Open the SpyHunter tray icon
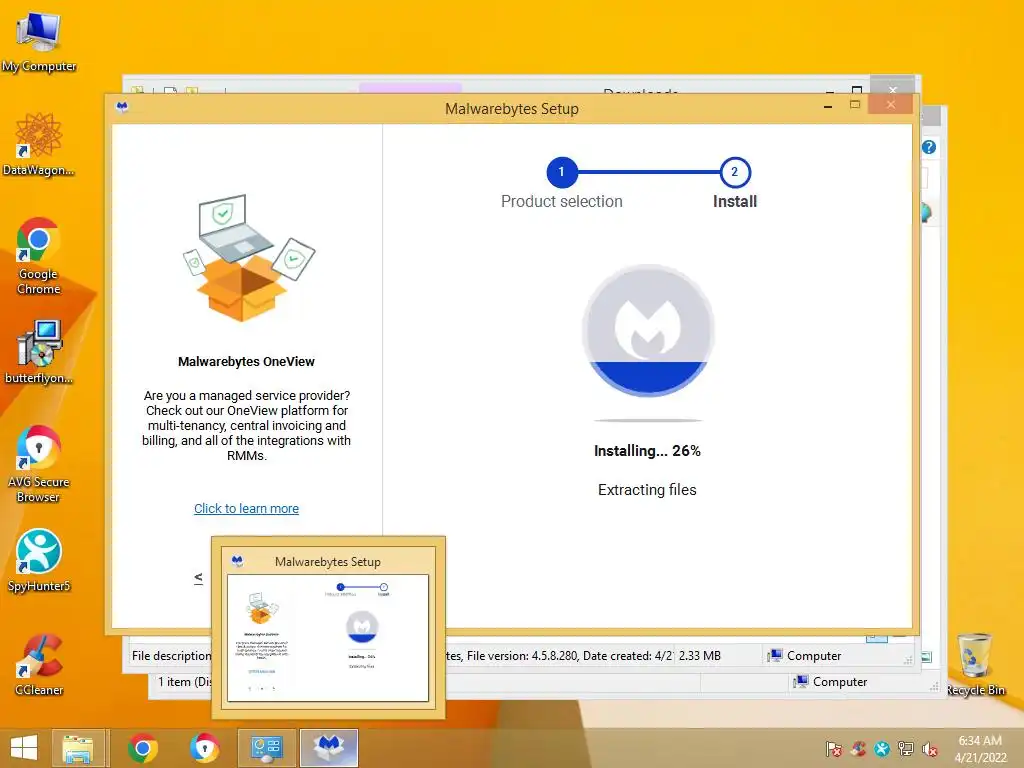1024x768 pixels. point(882,749)
